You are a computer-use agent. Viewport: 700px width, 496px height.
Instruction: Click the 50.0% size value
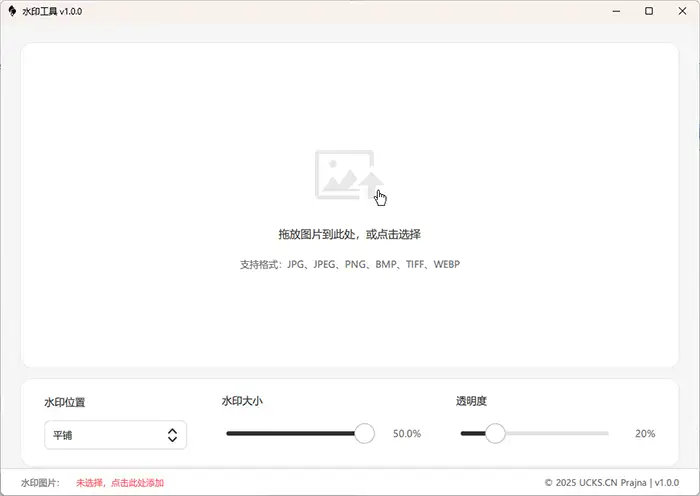407,433
